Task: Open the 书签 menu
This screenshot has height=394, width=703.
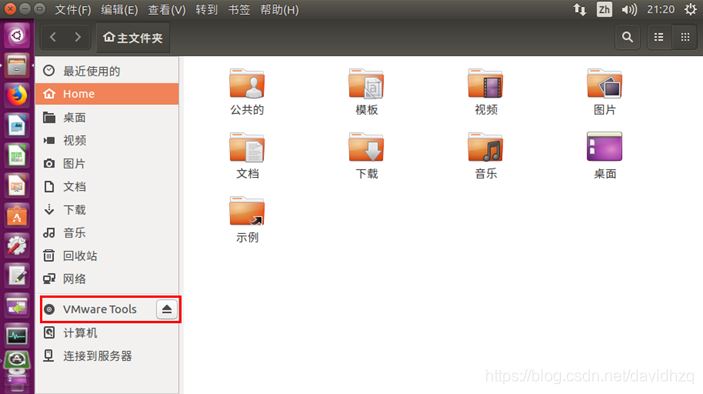Action: 239,10
